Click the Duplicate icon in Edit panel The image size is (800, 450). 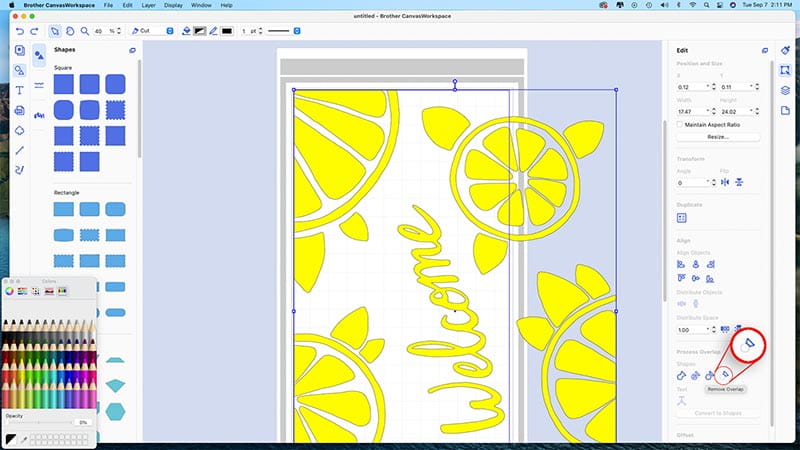pos(682,217)
